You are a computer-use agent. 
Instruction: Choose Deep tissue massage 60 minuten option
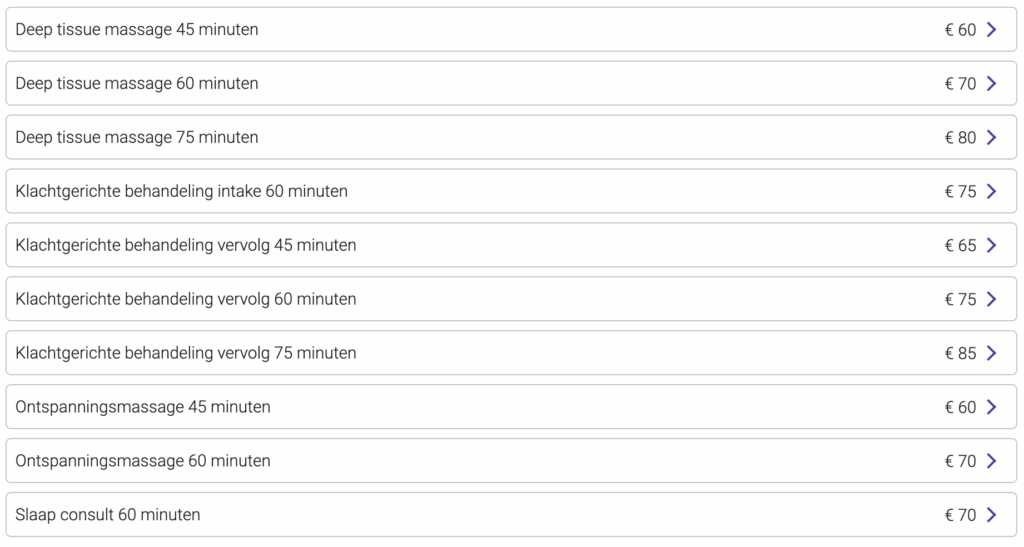point(137,84)
